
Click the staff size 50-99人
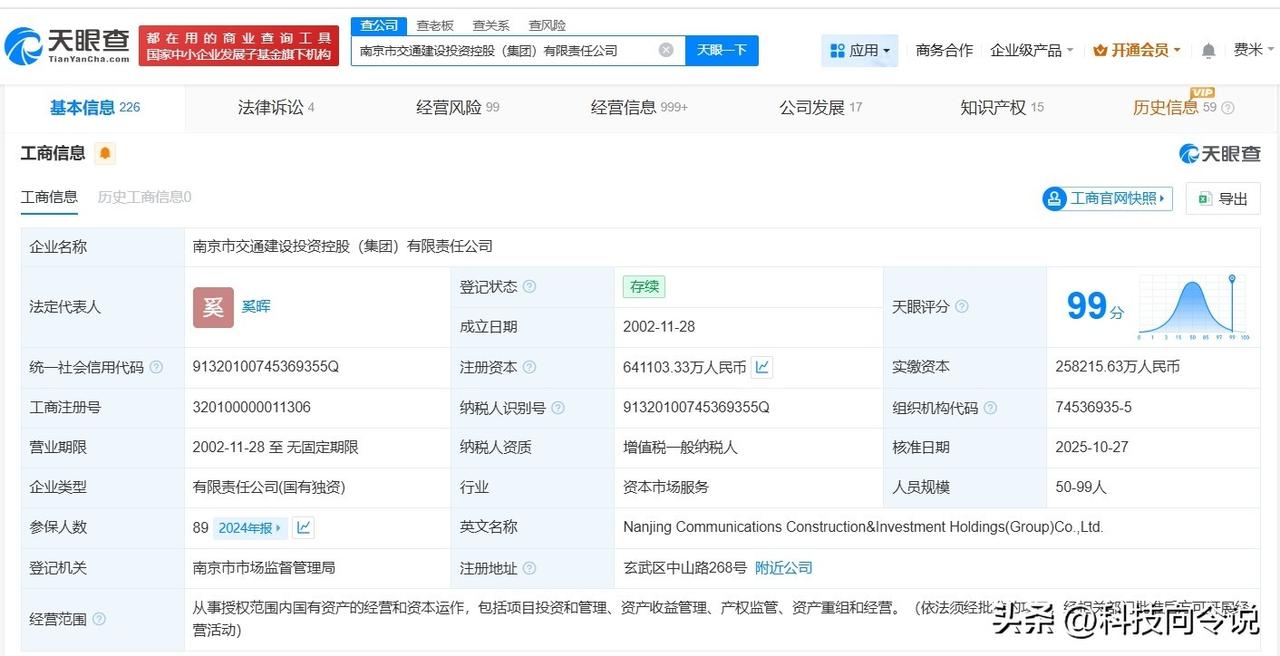coord(1081,487)
